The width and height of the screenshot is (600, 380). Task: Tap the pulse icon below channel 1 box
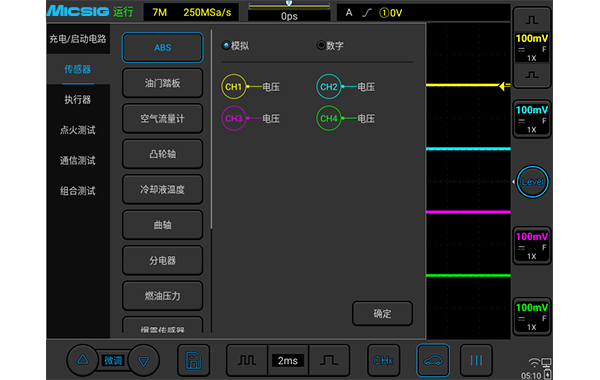[532, 75]
